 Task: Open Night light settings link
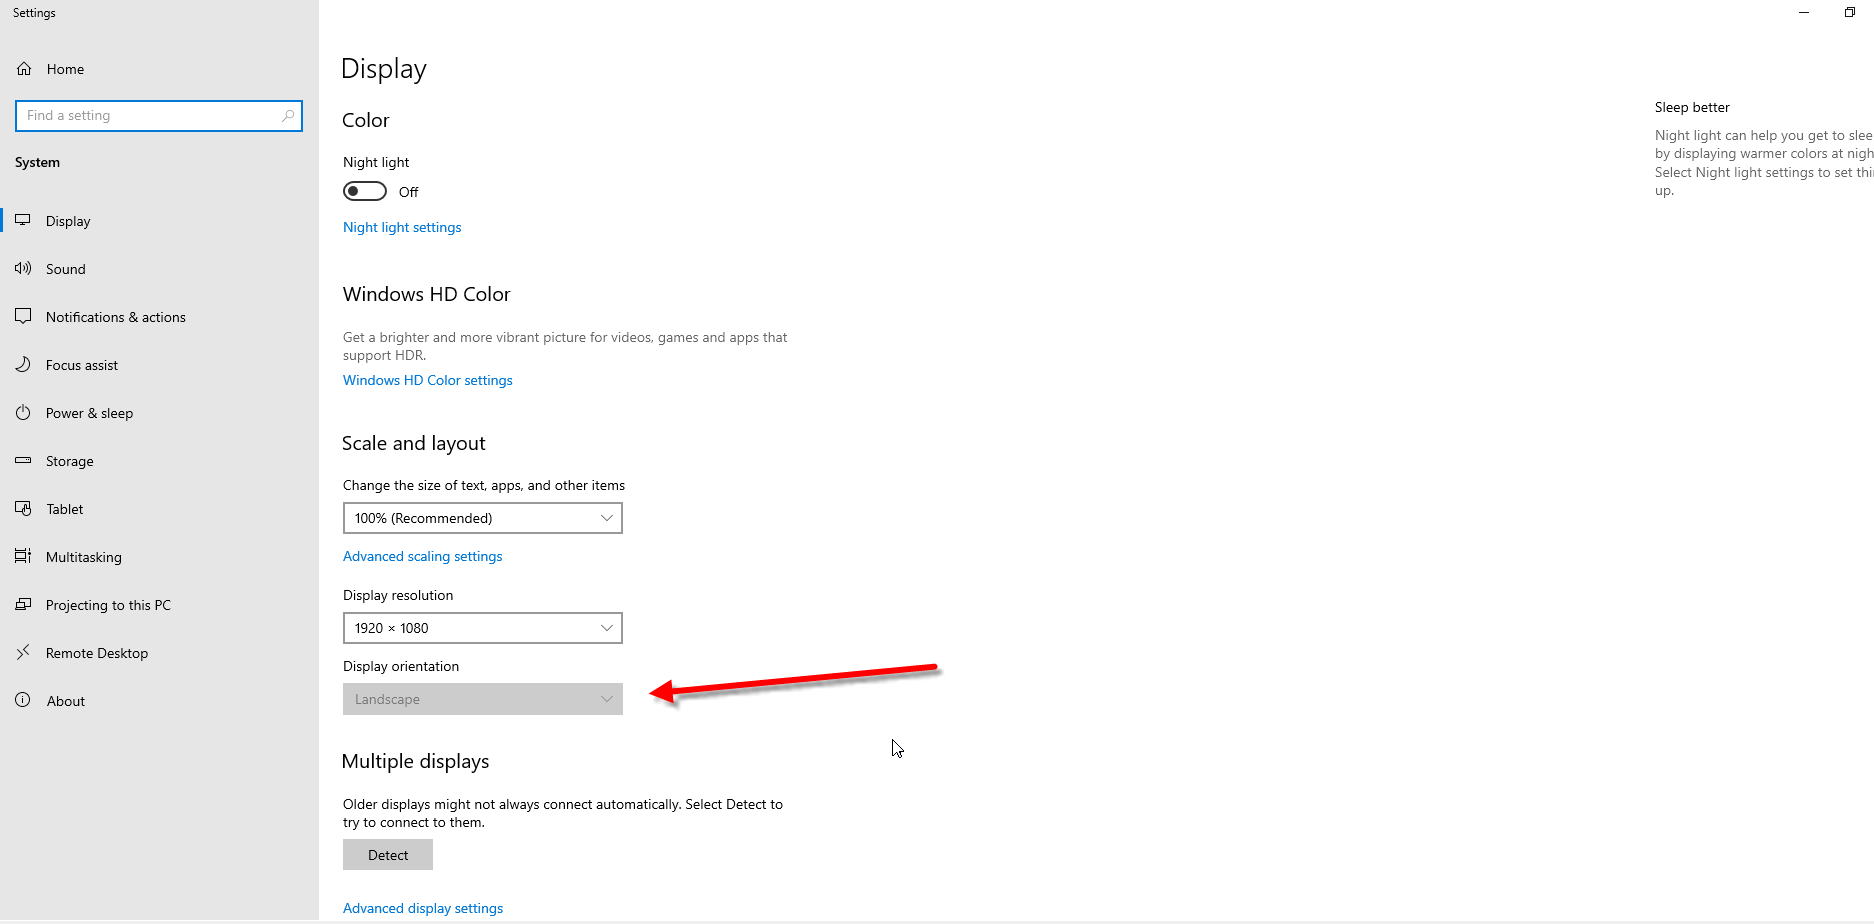pyautogui.click(x=402, y=227)
